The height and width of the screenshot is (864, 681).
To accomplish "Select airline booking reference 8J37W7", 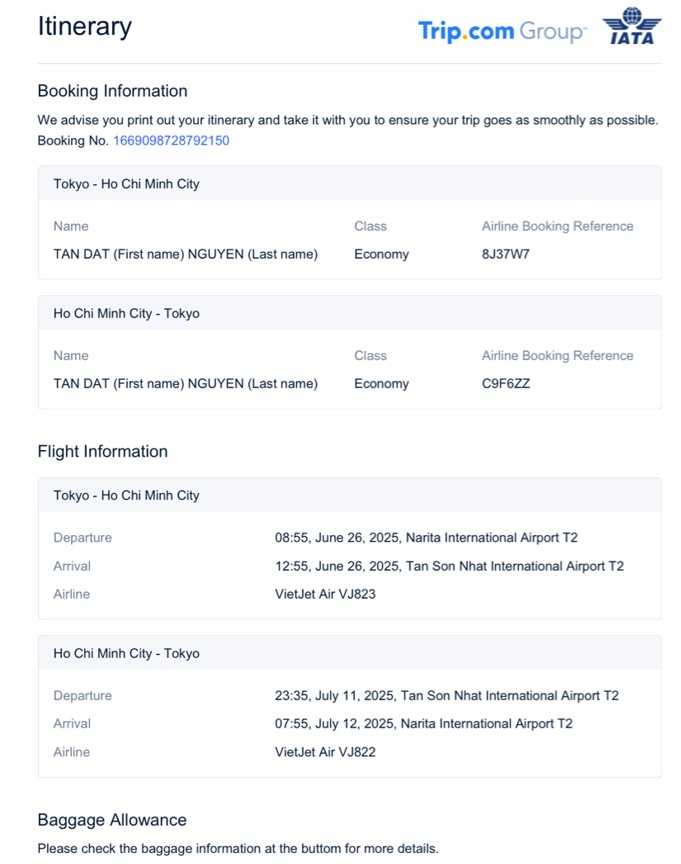I will (x=505, y=254).
